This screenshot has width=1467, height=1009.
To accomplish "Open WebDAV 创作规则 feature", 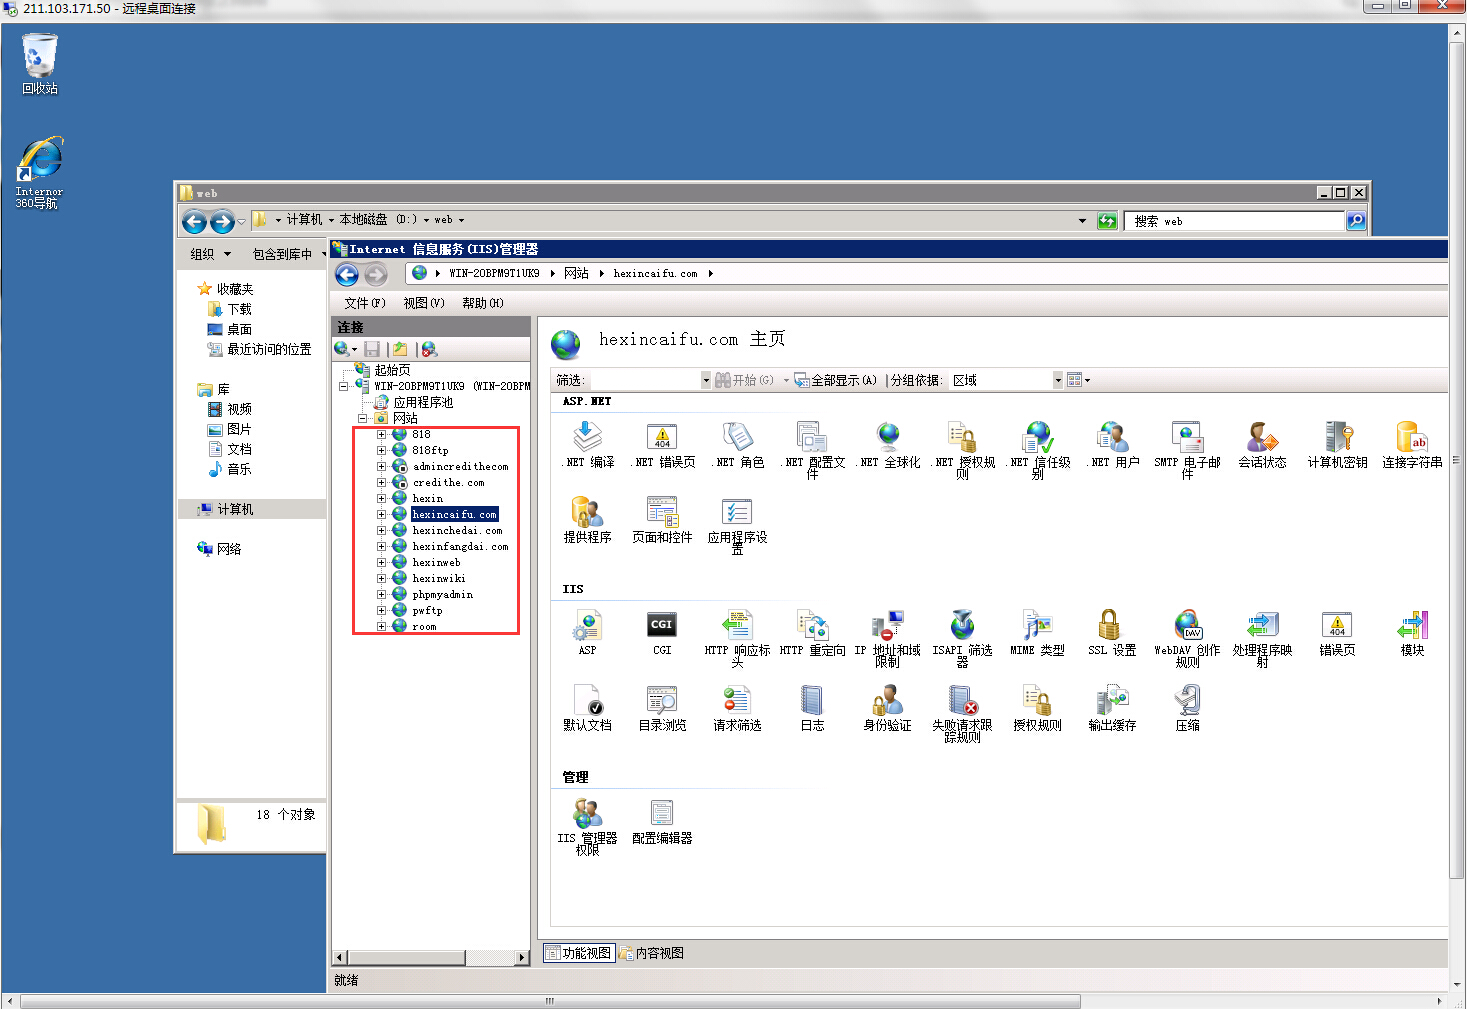I will [1187, 638].
